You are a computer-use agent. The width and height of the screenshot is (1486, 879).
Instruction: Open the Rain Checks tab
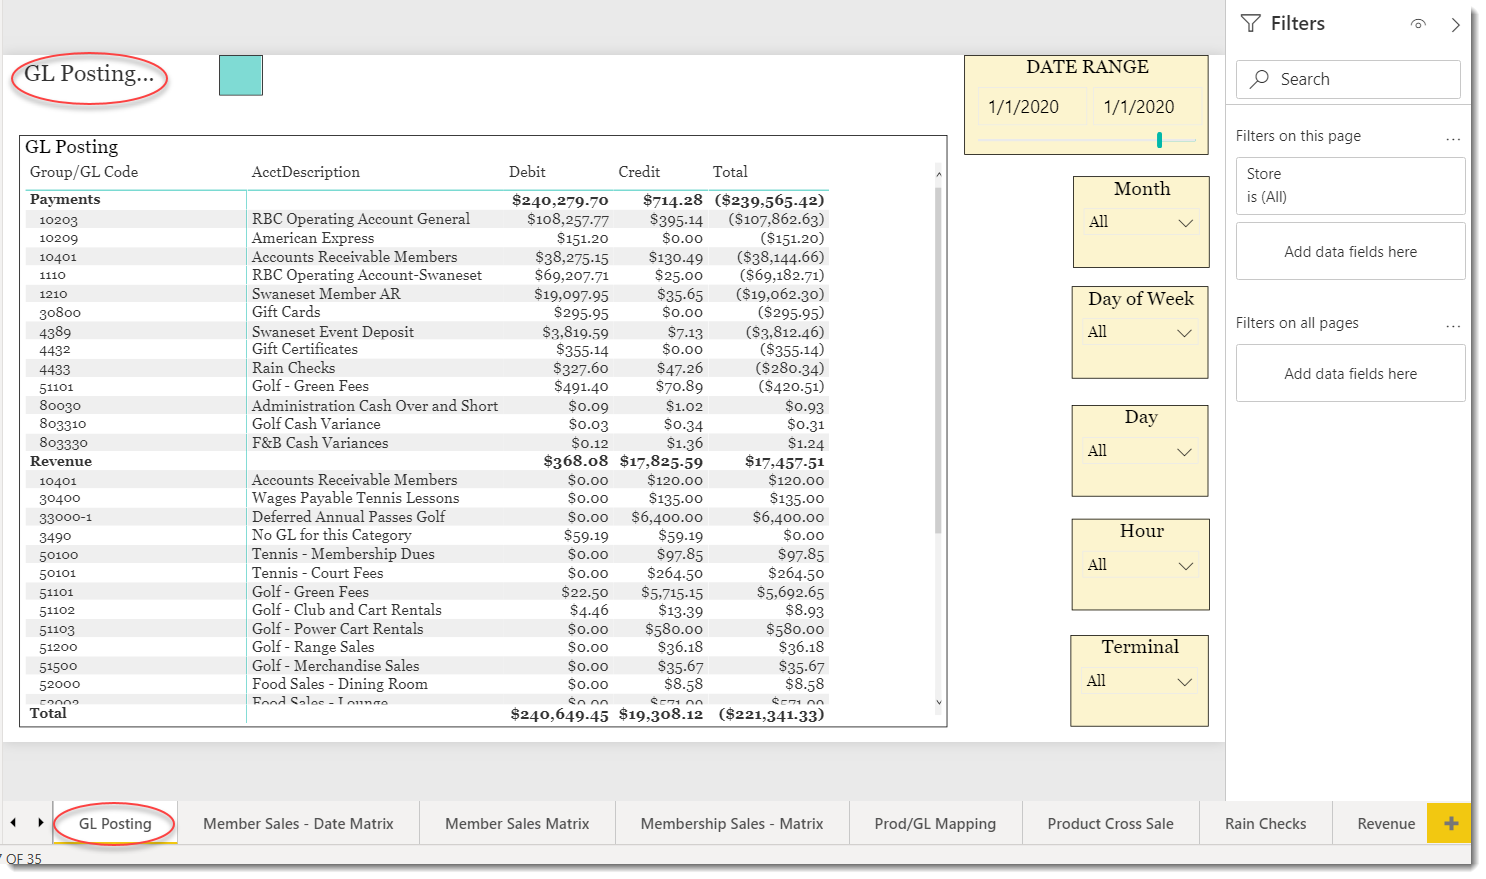(1265, 824)
